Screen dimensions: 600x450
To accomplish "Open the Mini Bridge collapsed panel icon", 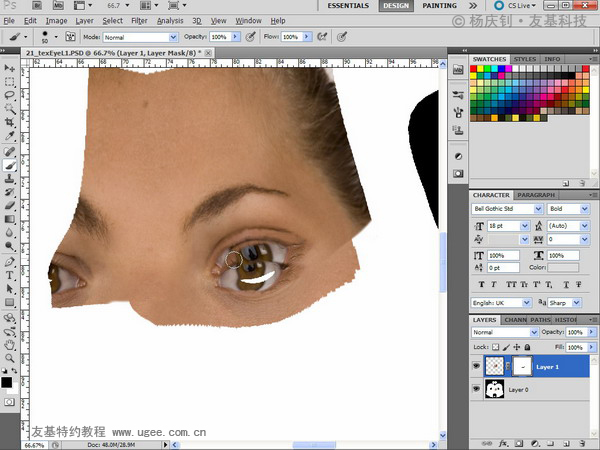I will tap(458, 69).
